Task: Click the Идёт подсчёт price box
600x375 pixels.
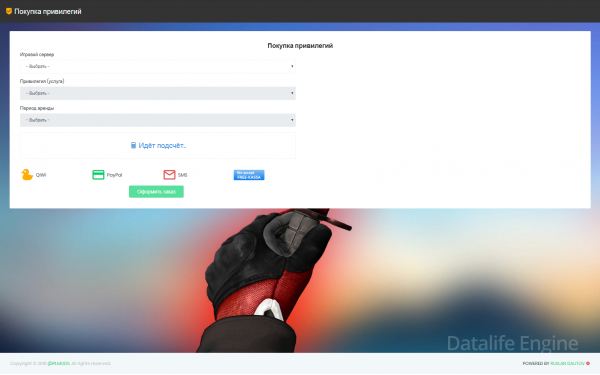Action: 158,145
